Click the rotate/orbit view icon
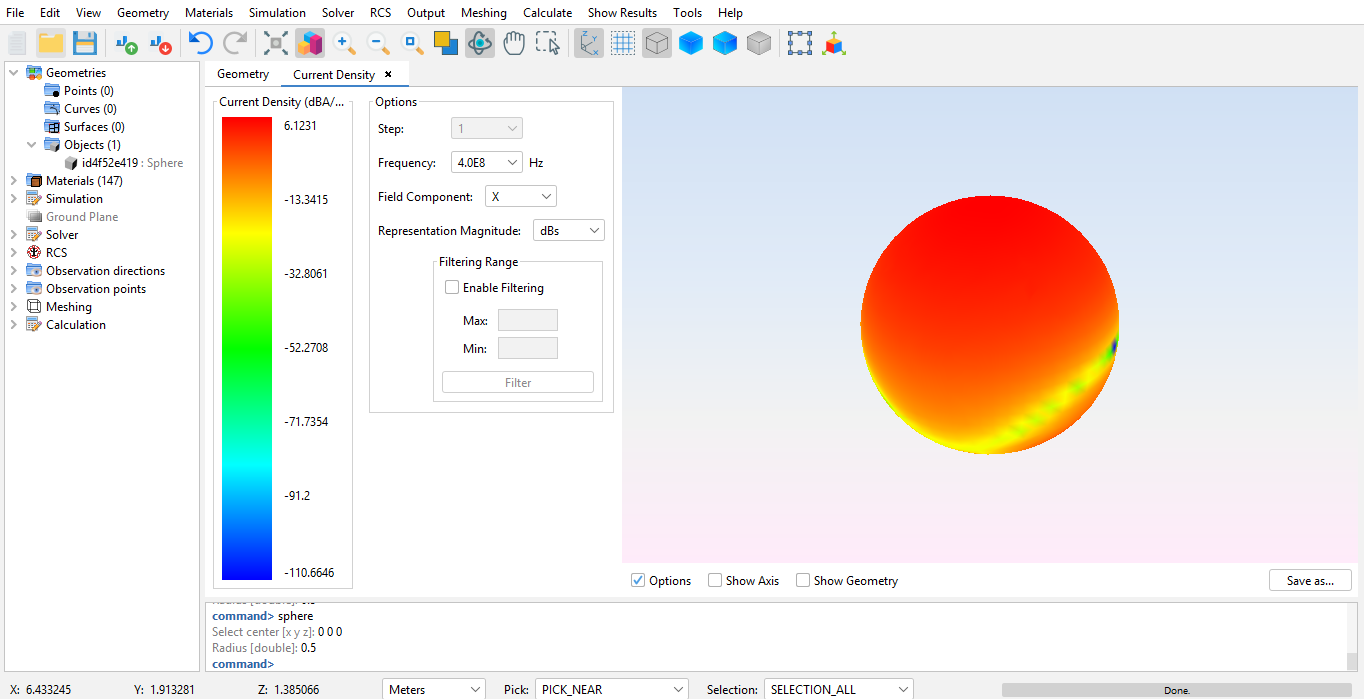This screenshot has width=1364, height=699. point(480,43)
